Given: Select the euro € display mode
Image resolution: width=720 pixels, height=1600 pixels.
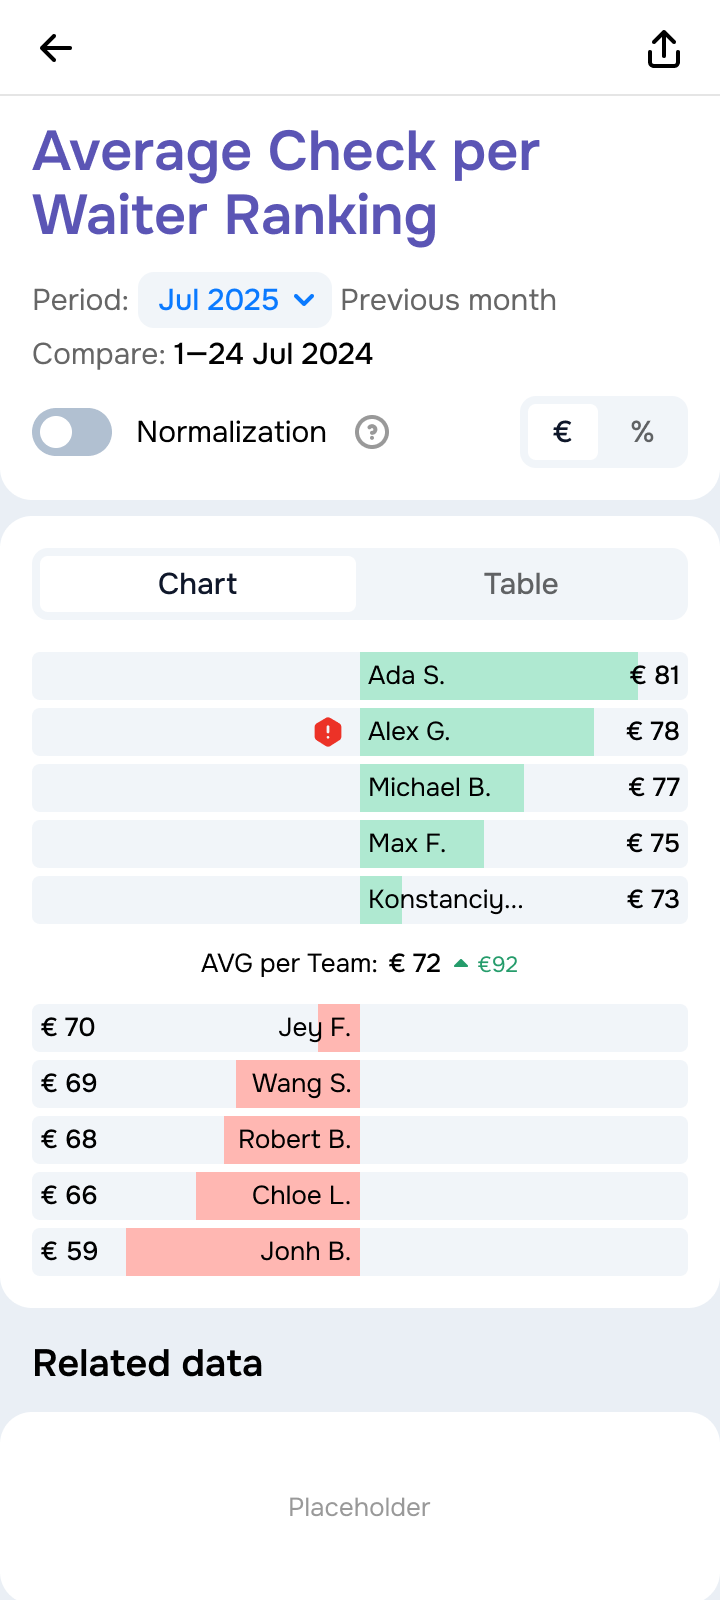Looking at the screenshot, I should click(x=563, y=432).
